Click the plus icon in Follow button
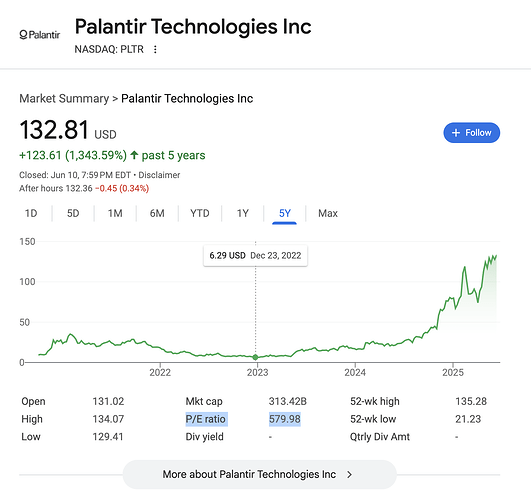 tap(456, 133)
